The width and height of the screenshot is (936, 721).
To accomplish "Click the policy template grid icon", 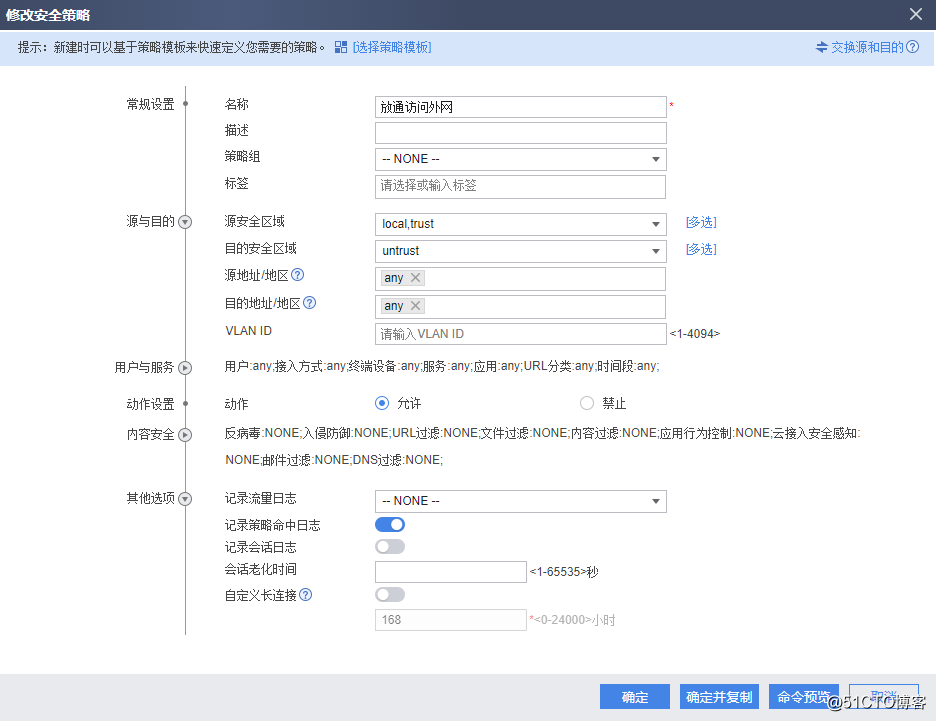I will coord(341,47).
